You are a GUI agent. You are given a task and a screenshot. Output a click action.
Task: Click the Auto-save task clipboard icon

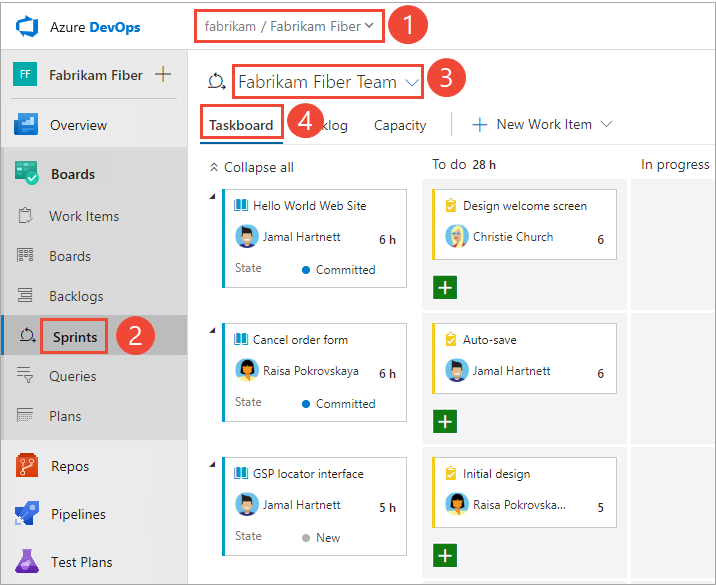click(451, 339)
